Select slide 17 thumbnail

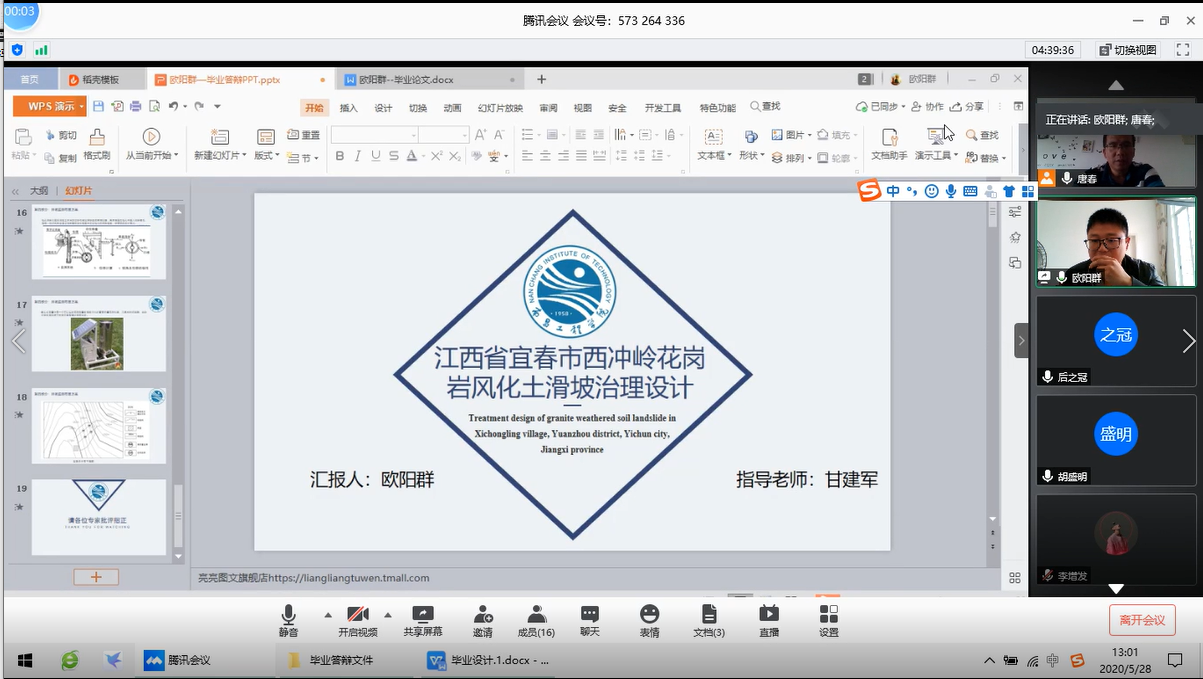coord(98,333)
